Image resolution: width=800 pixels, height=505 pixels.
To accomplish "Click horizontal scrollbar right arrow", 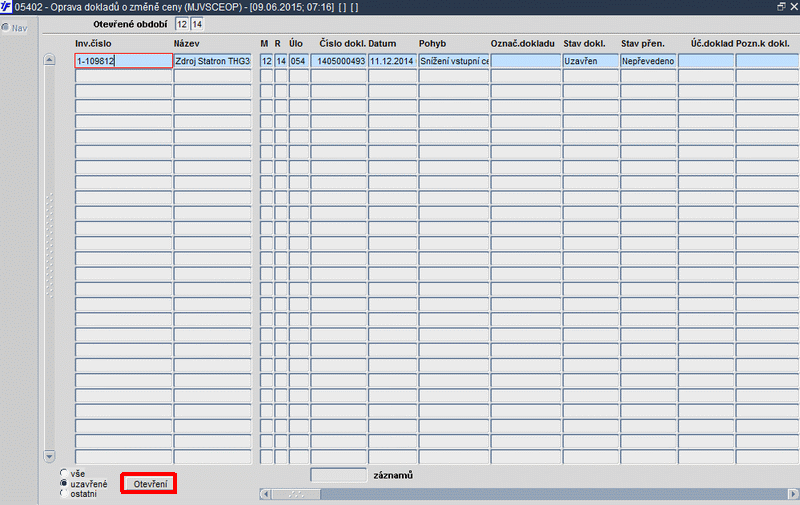I will tap(793, 494).
